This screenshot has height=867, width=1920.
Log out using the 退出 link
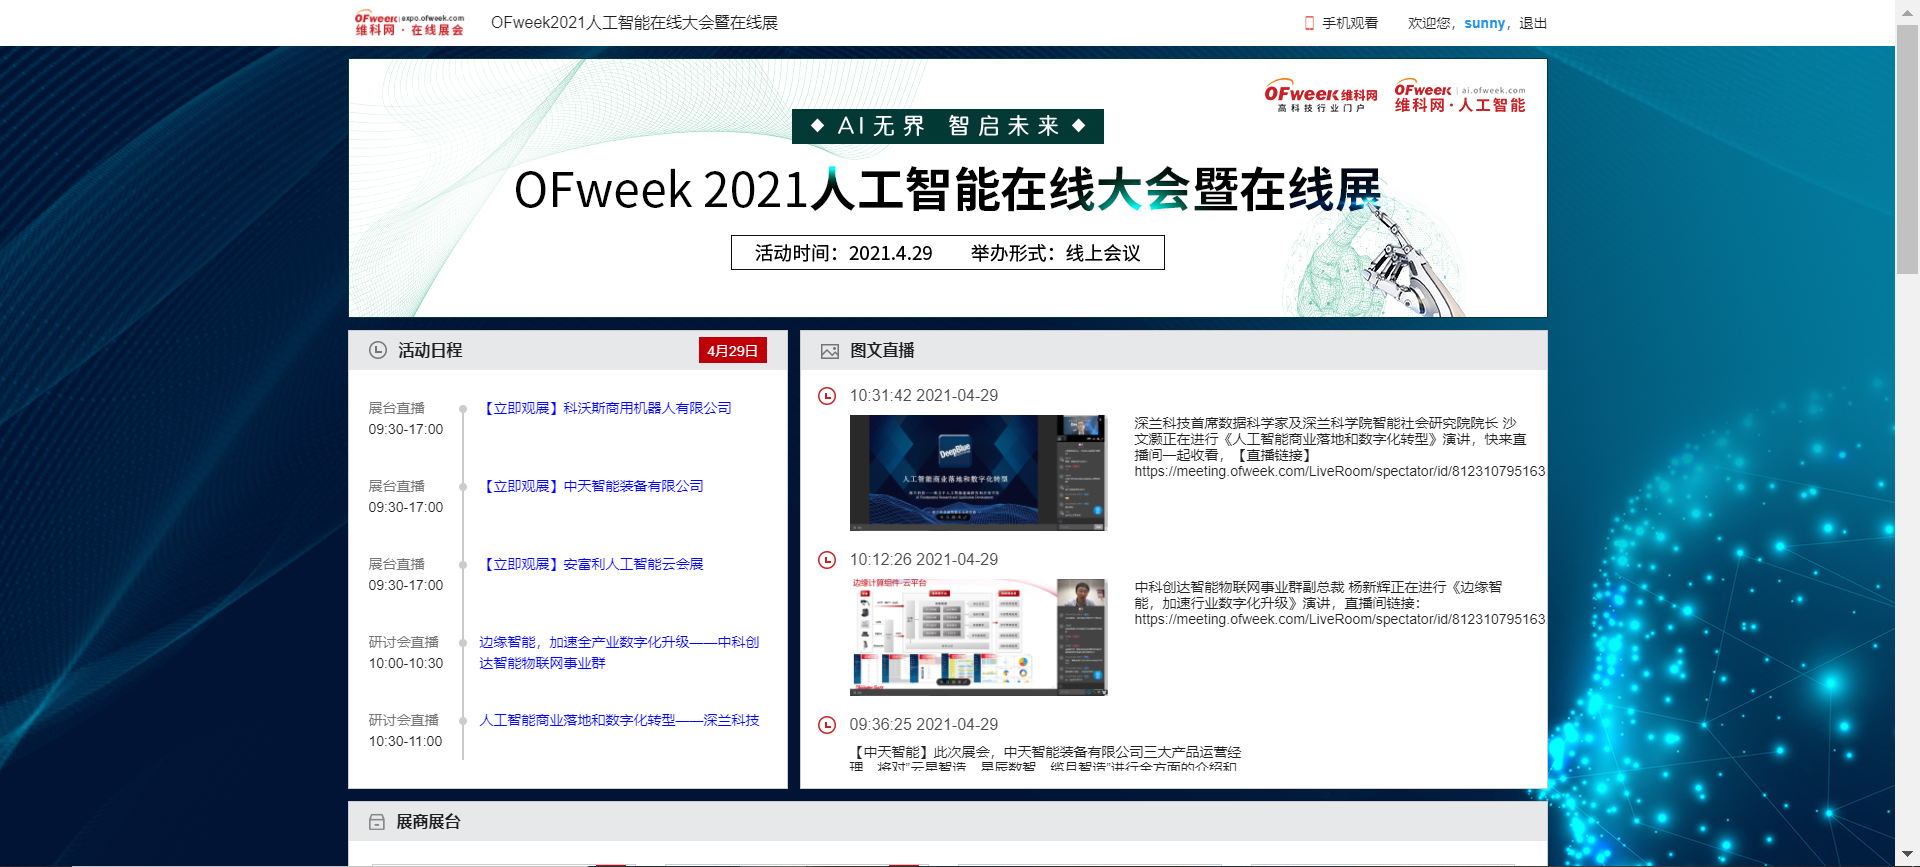point(1533,23)
